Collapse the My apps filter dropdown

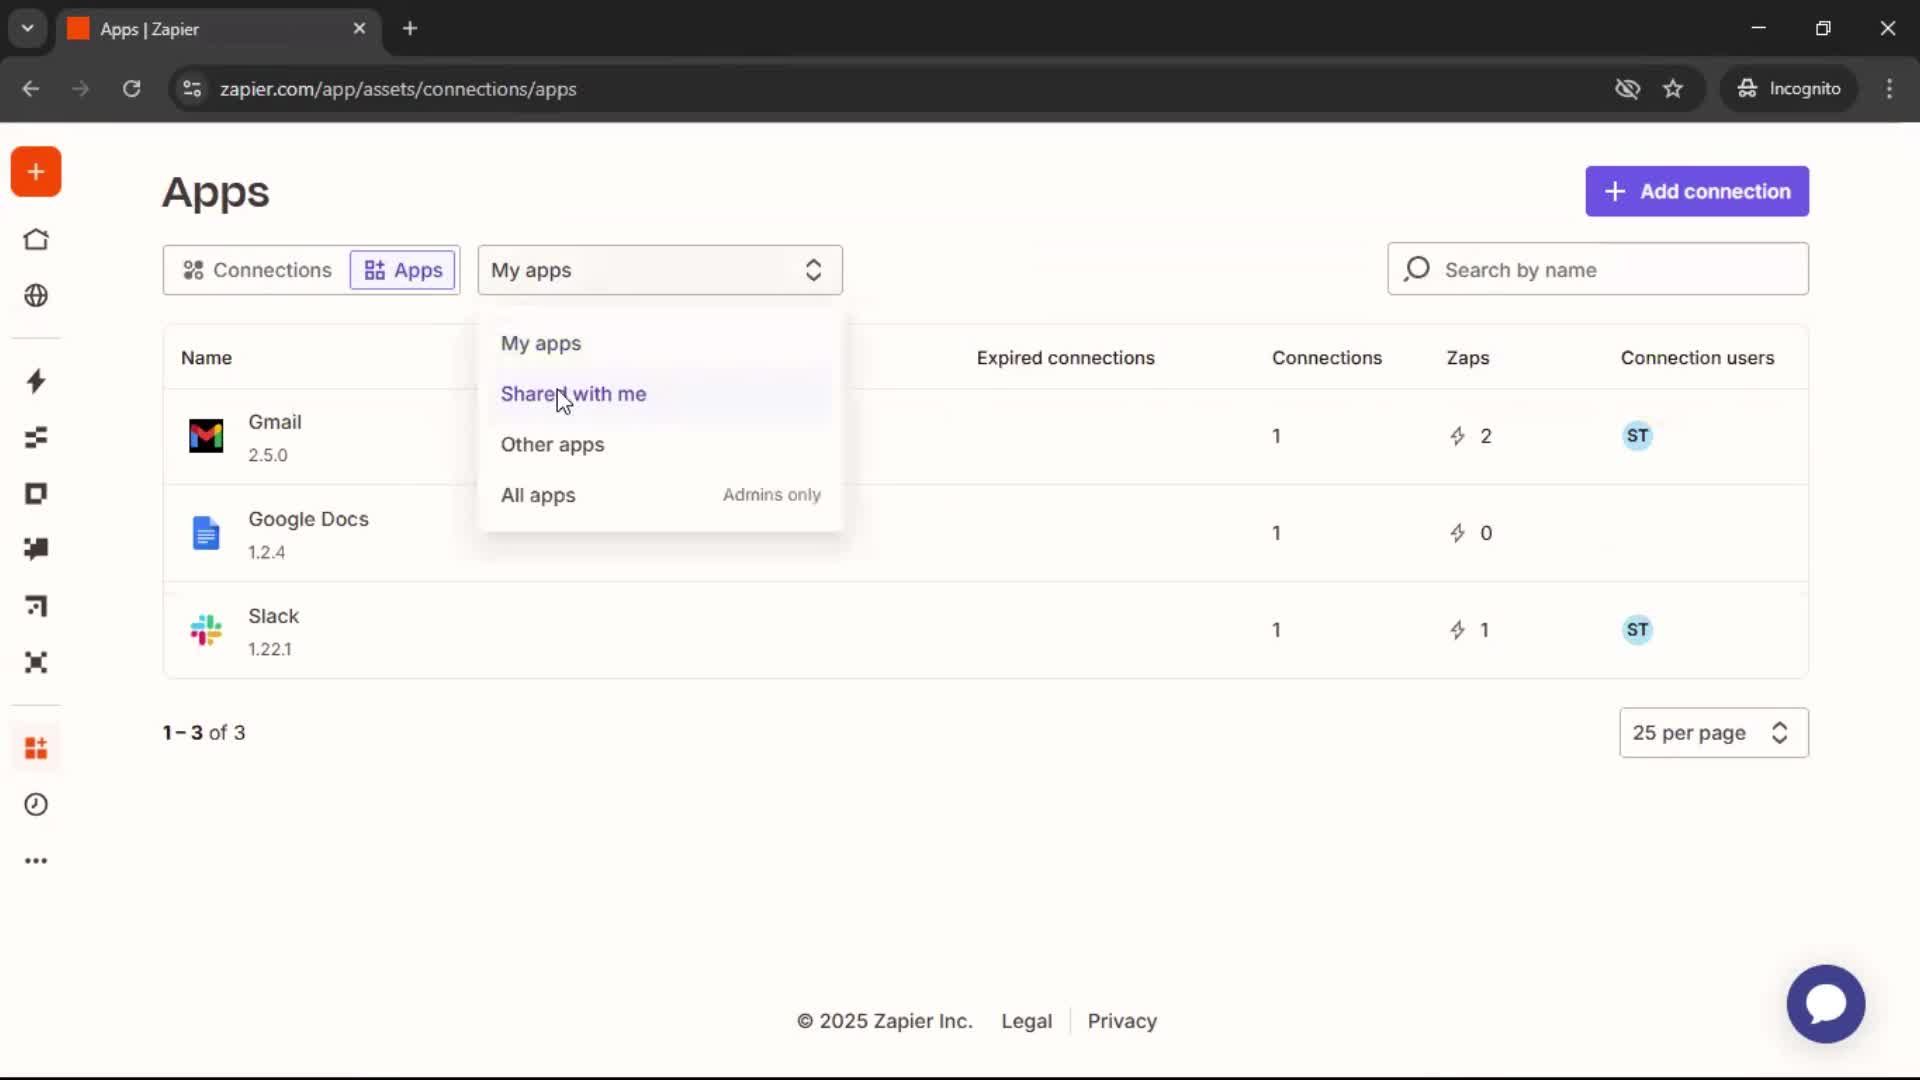pos(660,270)
